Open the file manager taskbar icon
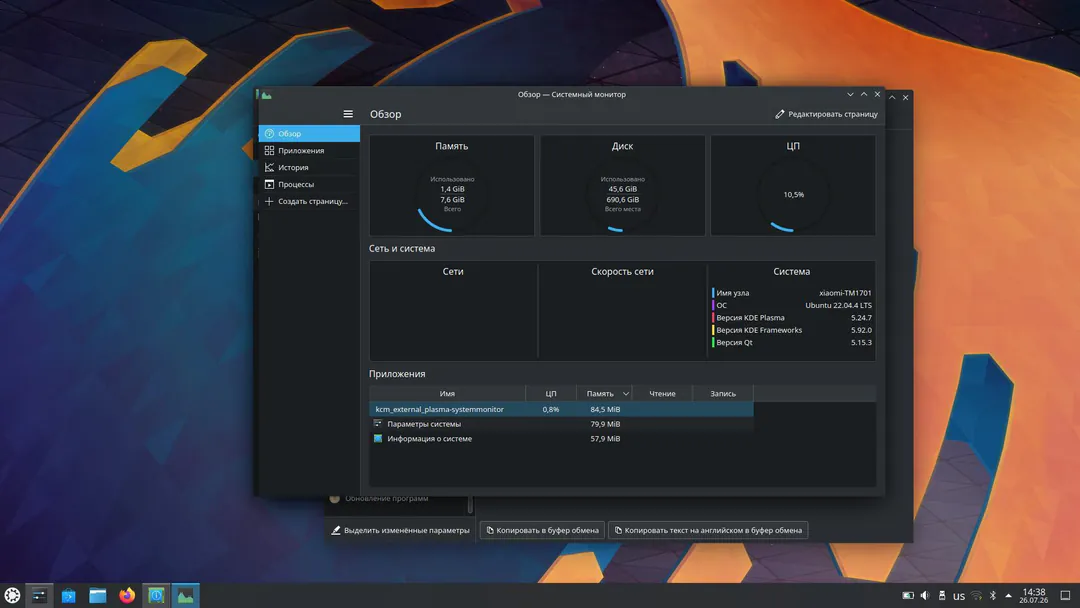 click(x=98, y=595)
